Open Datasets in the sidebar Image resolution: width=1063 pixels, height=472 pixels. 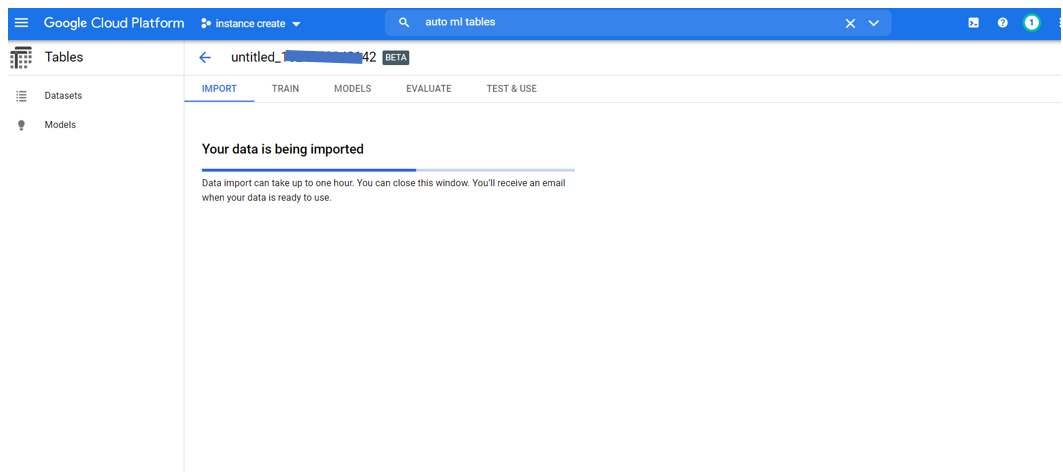coord(63,96)
